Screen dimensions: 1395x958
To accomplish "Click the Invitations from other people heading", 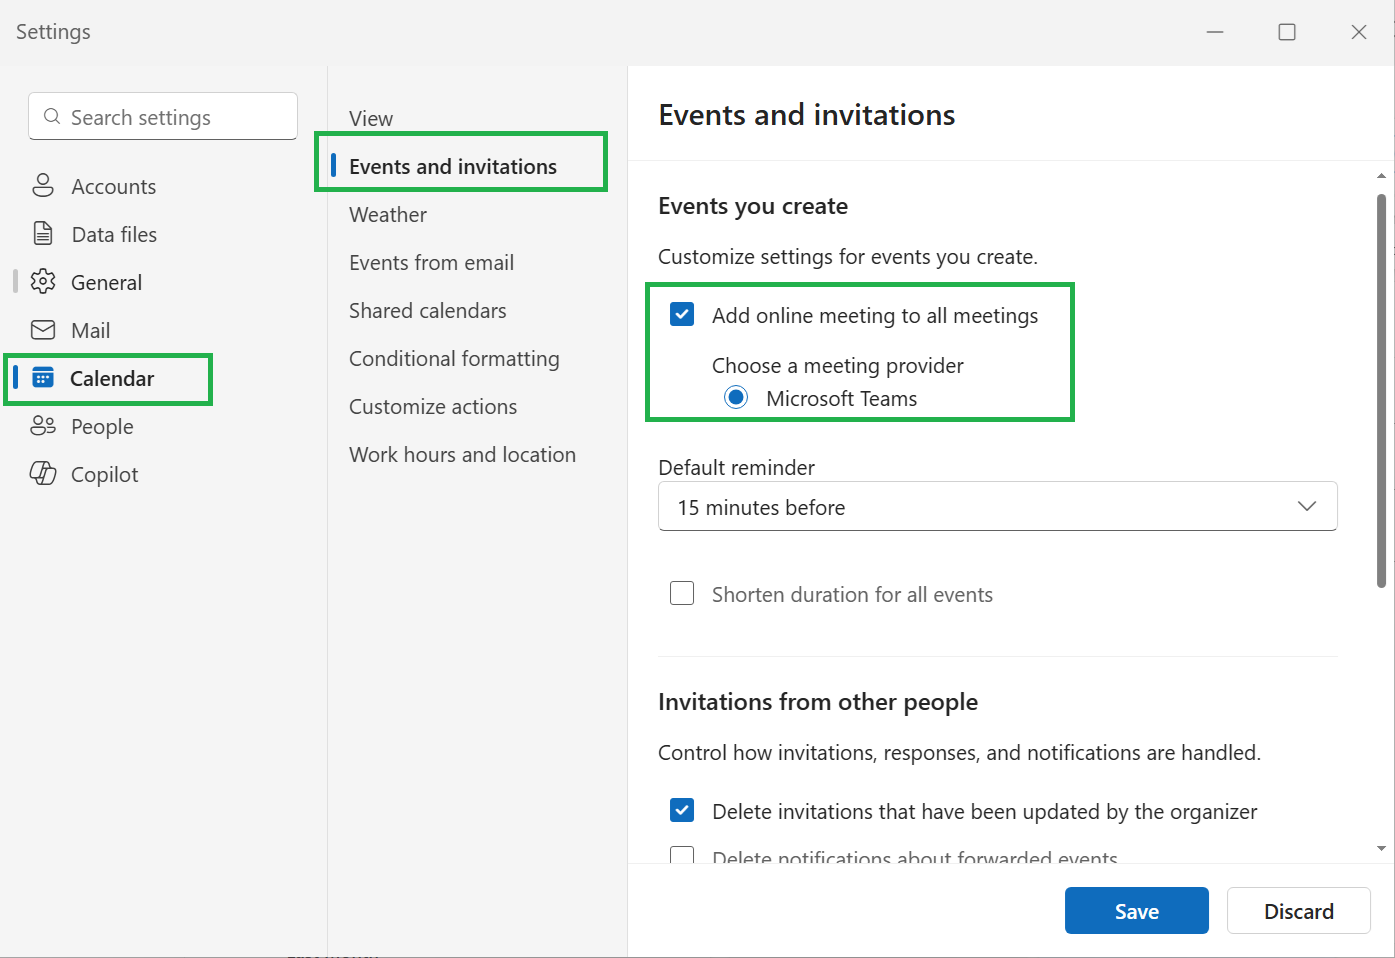I will tap(818, 702).
